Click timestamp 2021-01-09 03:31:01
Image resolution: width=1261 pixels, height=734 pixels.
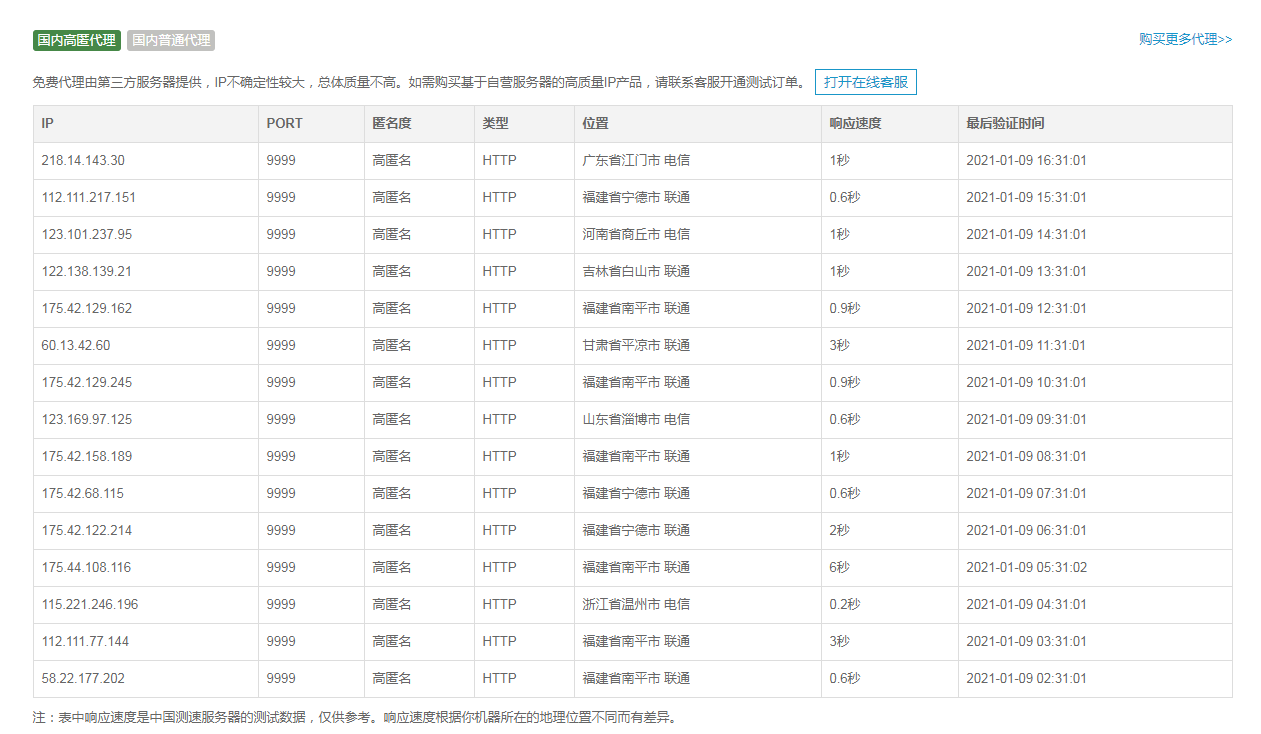[x=1026, y=642]
